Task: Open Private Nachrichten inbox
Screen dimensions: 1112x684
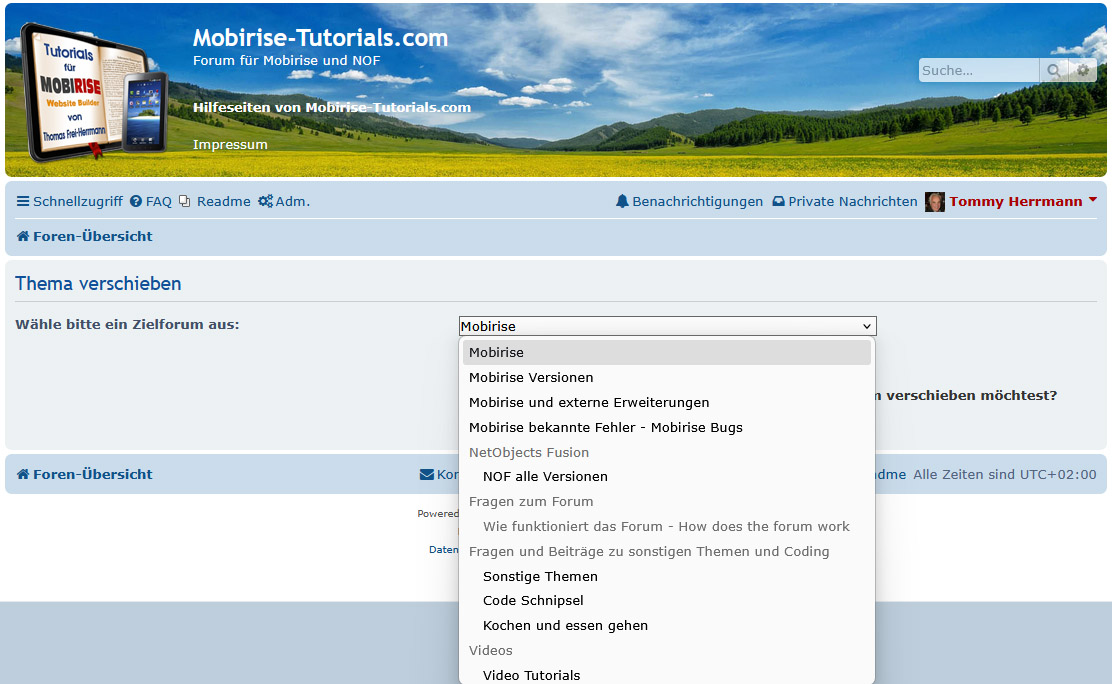Action: 844,202
